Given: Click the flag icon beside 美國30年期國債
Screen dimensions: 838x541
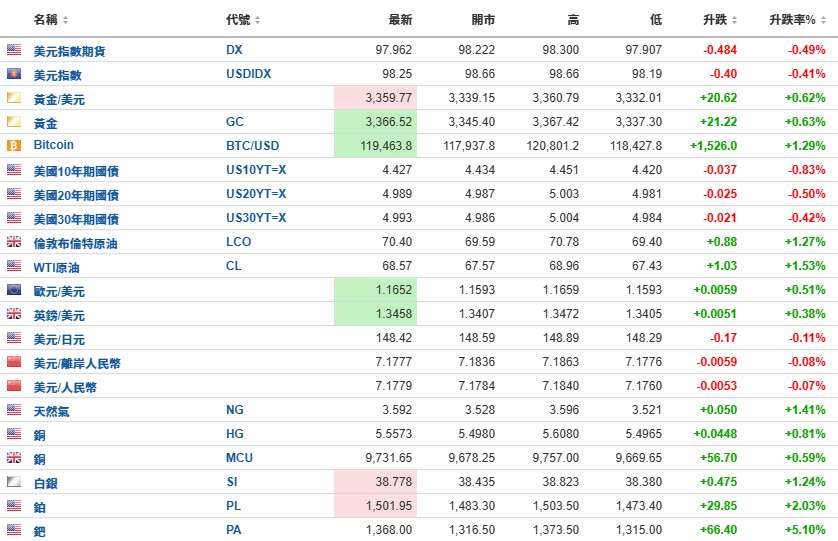Looking at the screenshot, I should (x=14, y=218).
